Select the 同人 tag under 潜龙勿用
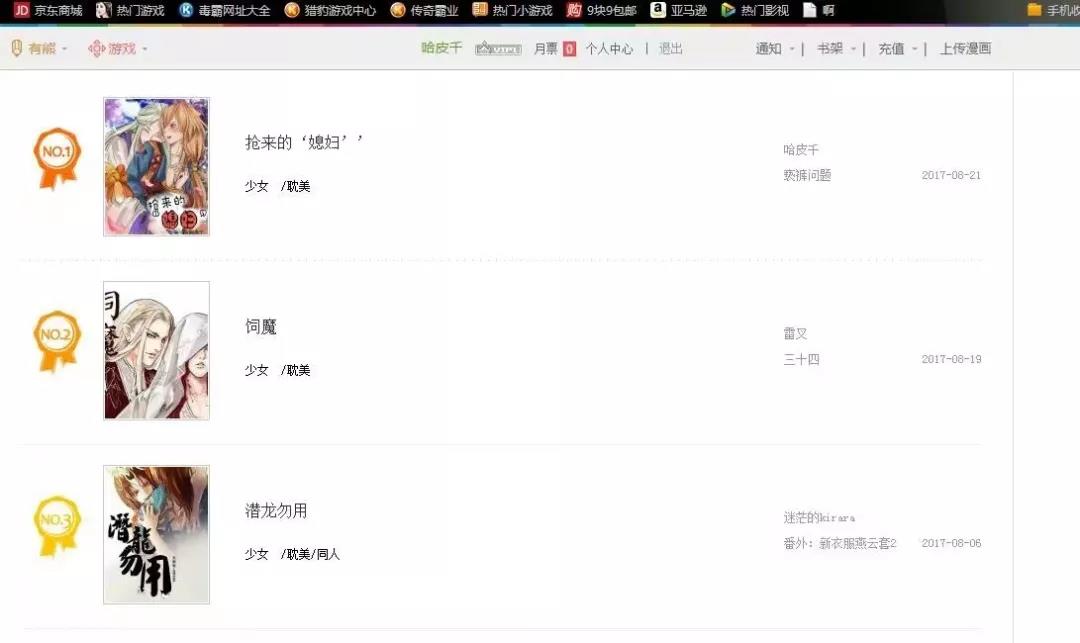 (x=328, y=554)
